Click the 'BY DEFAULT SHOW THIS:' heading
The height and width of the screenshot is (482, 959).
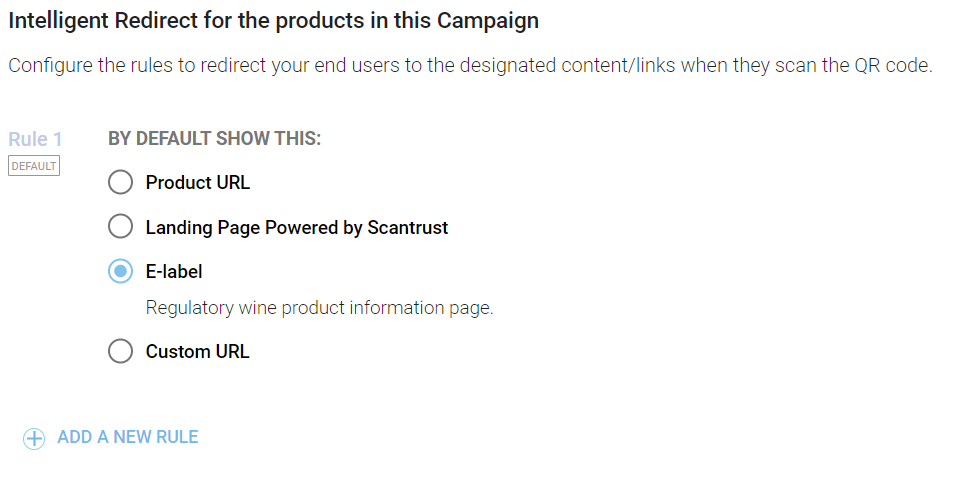coord(214,139)
